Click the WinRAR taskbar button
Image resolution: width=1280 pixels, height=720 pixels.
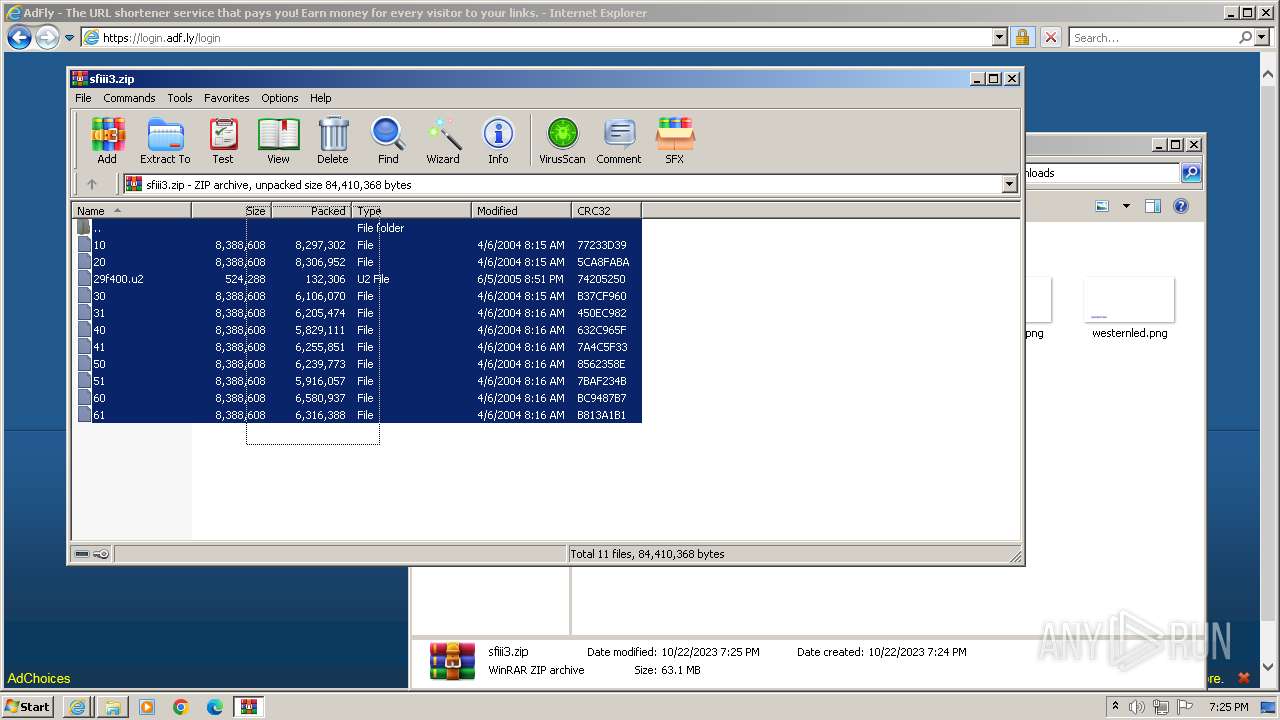coord(249,707)
